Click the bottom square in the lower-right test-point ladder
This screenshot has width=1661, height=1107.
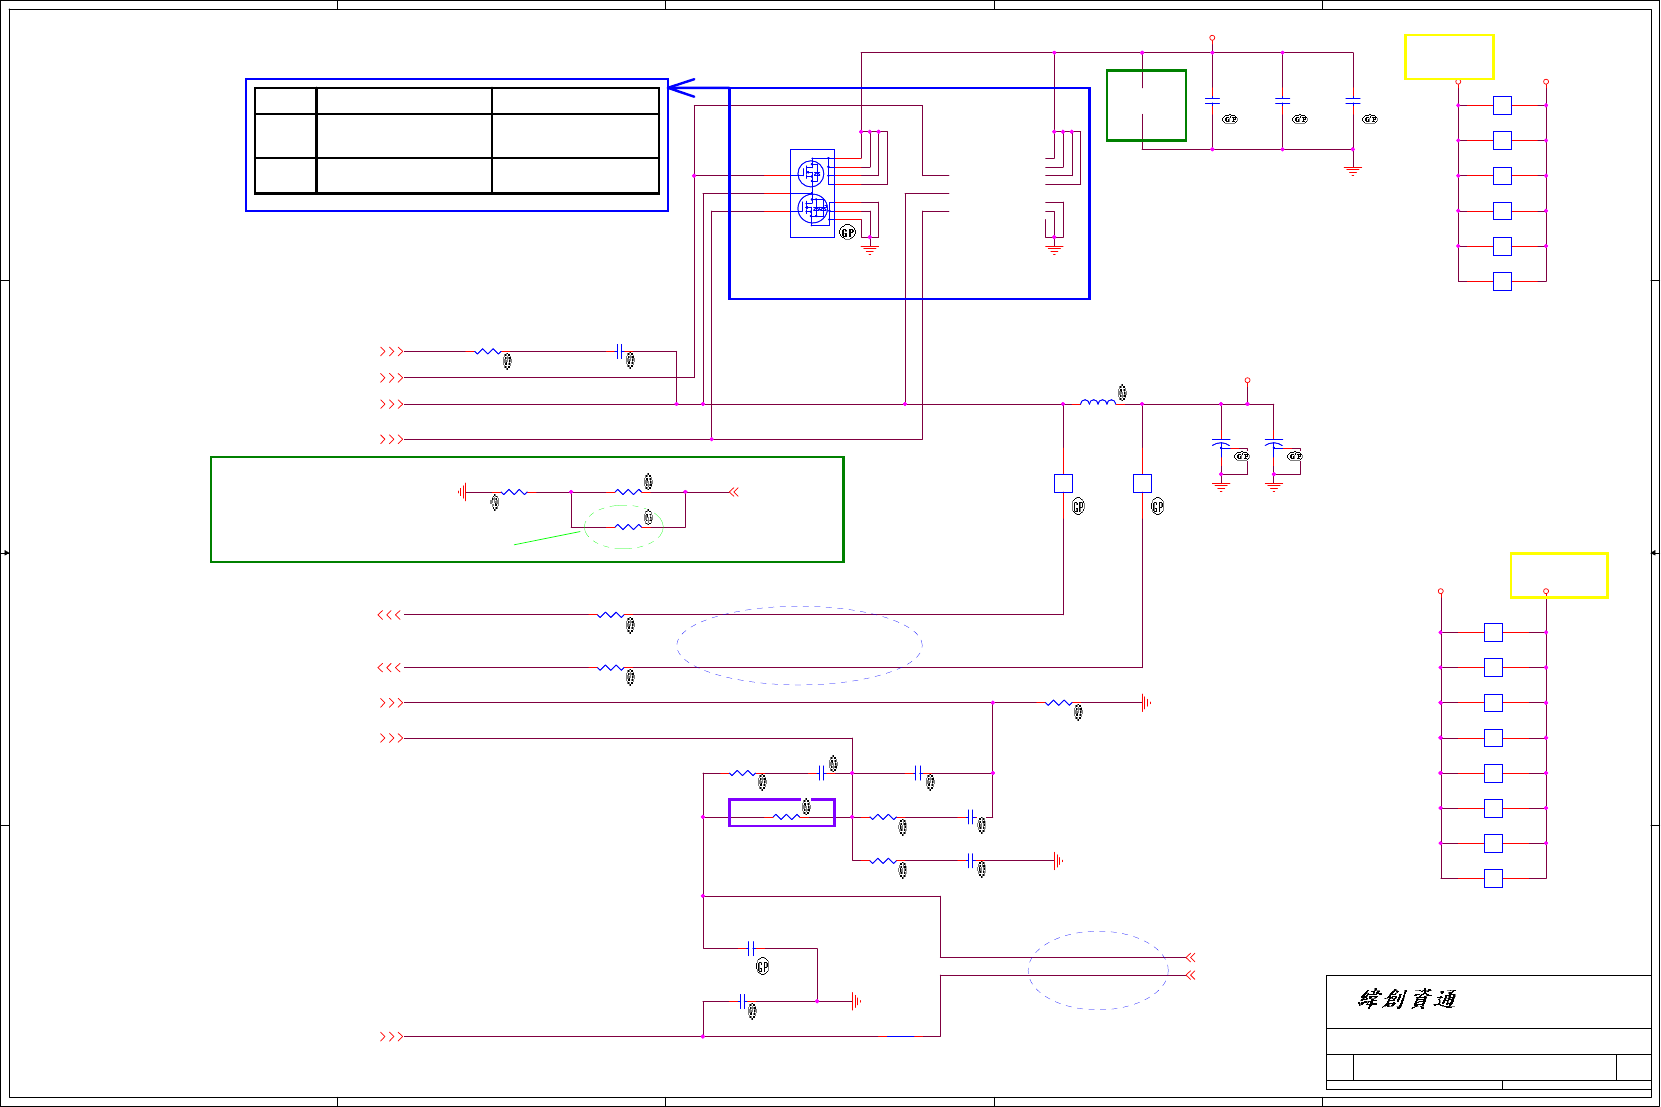1493,878
